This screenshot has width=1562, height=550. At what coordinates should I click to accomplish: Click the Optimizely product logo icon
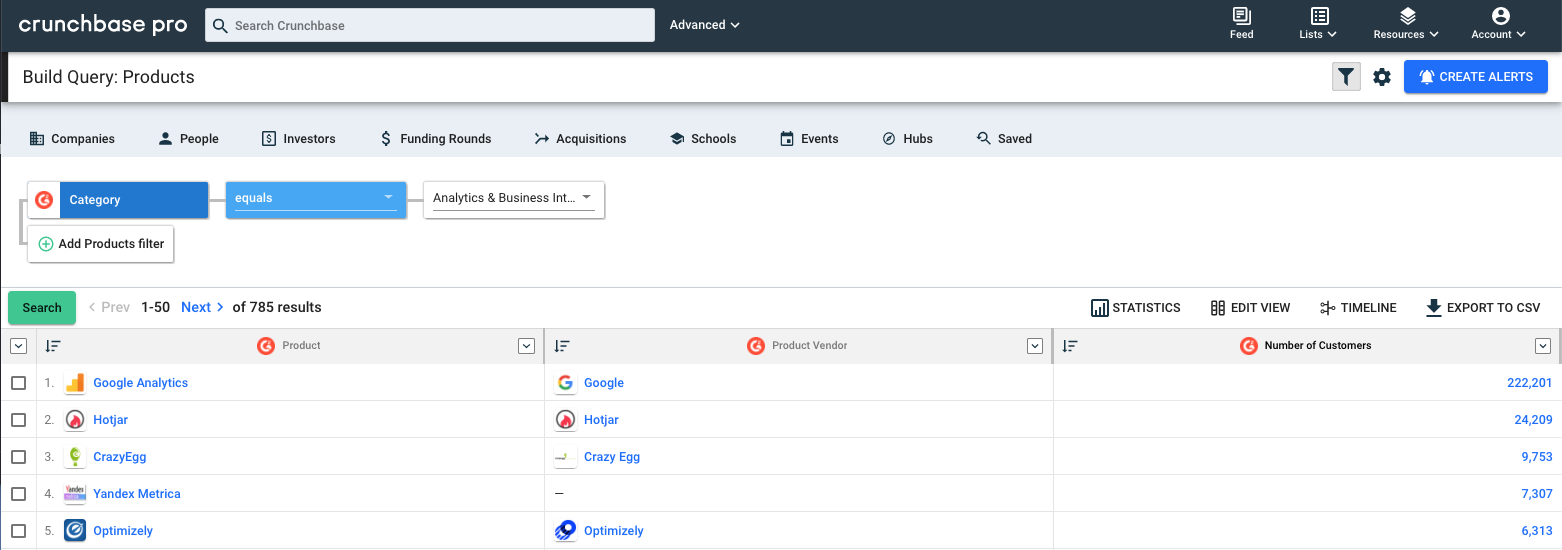75,531
